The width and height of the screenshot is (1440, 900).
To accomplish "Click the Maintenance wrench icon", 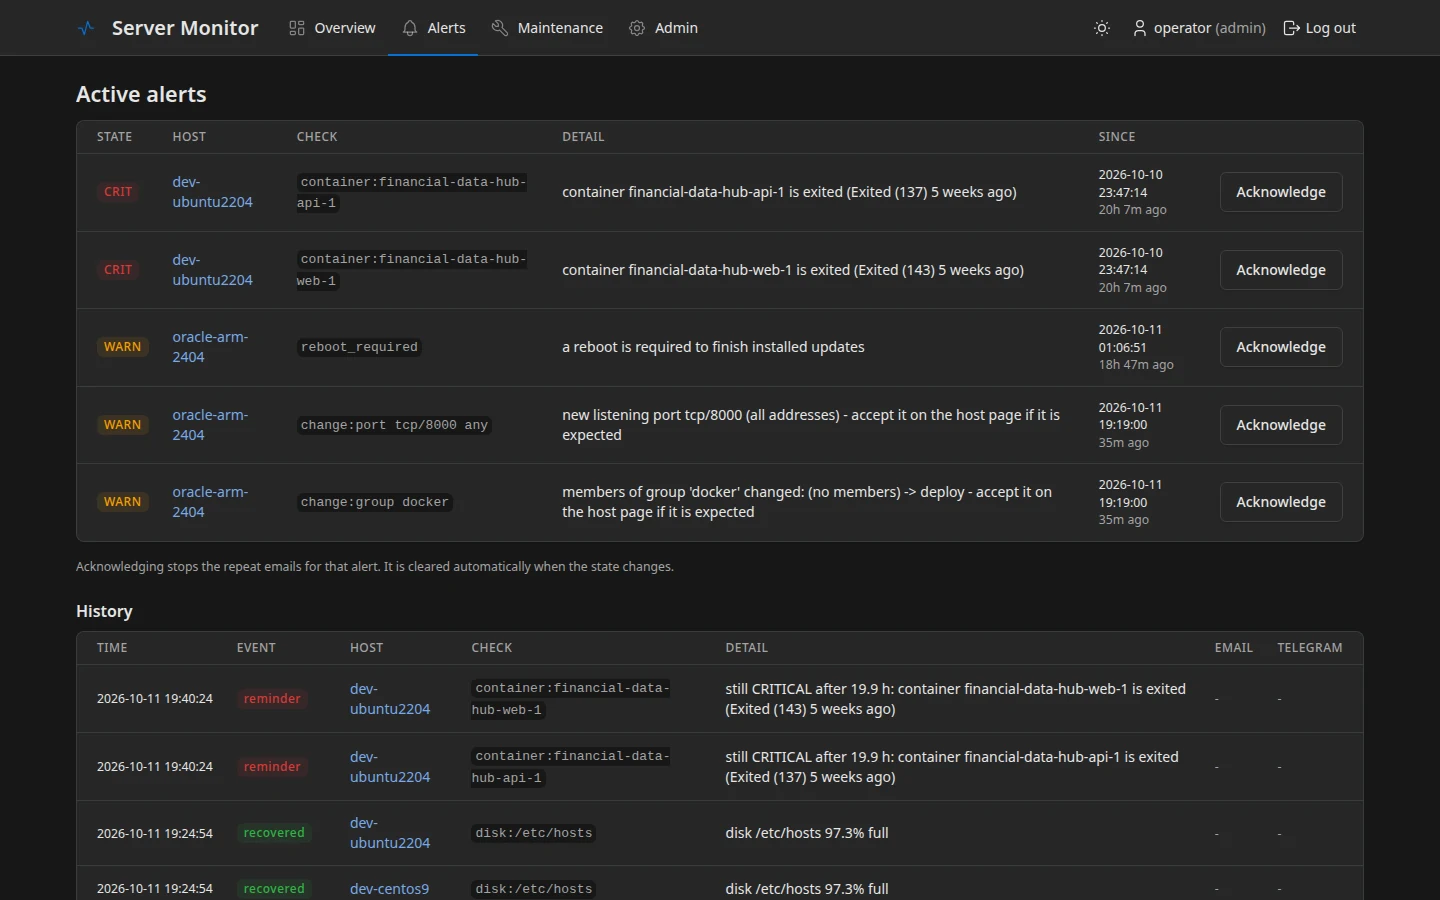I will [500, 28].
